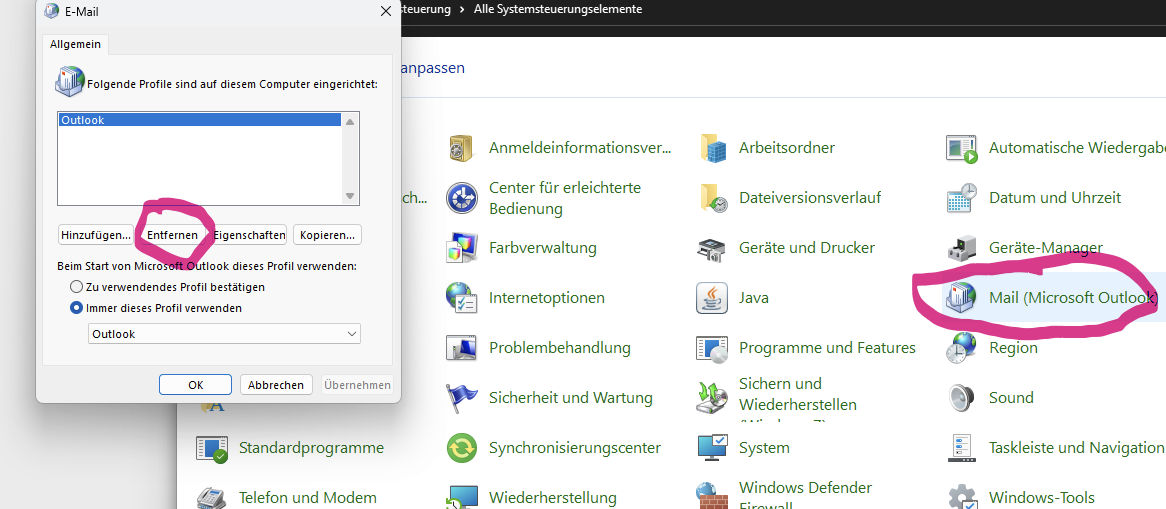
Task: Open the Taskleiste und Navigation icon
Action: [962, 448]
